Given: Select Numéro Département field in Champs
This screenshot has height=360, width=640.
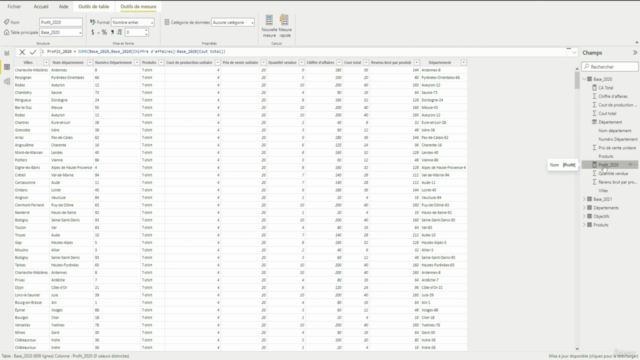Looking at the screenshot, I should click(618, 139).
